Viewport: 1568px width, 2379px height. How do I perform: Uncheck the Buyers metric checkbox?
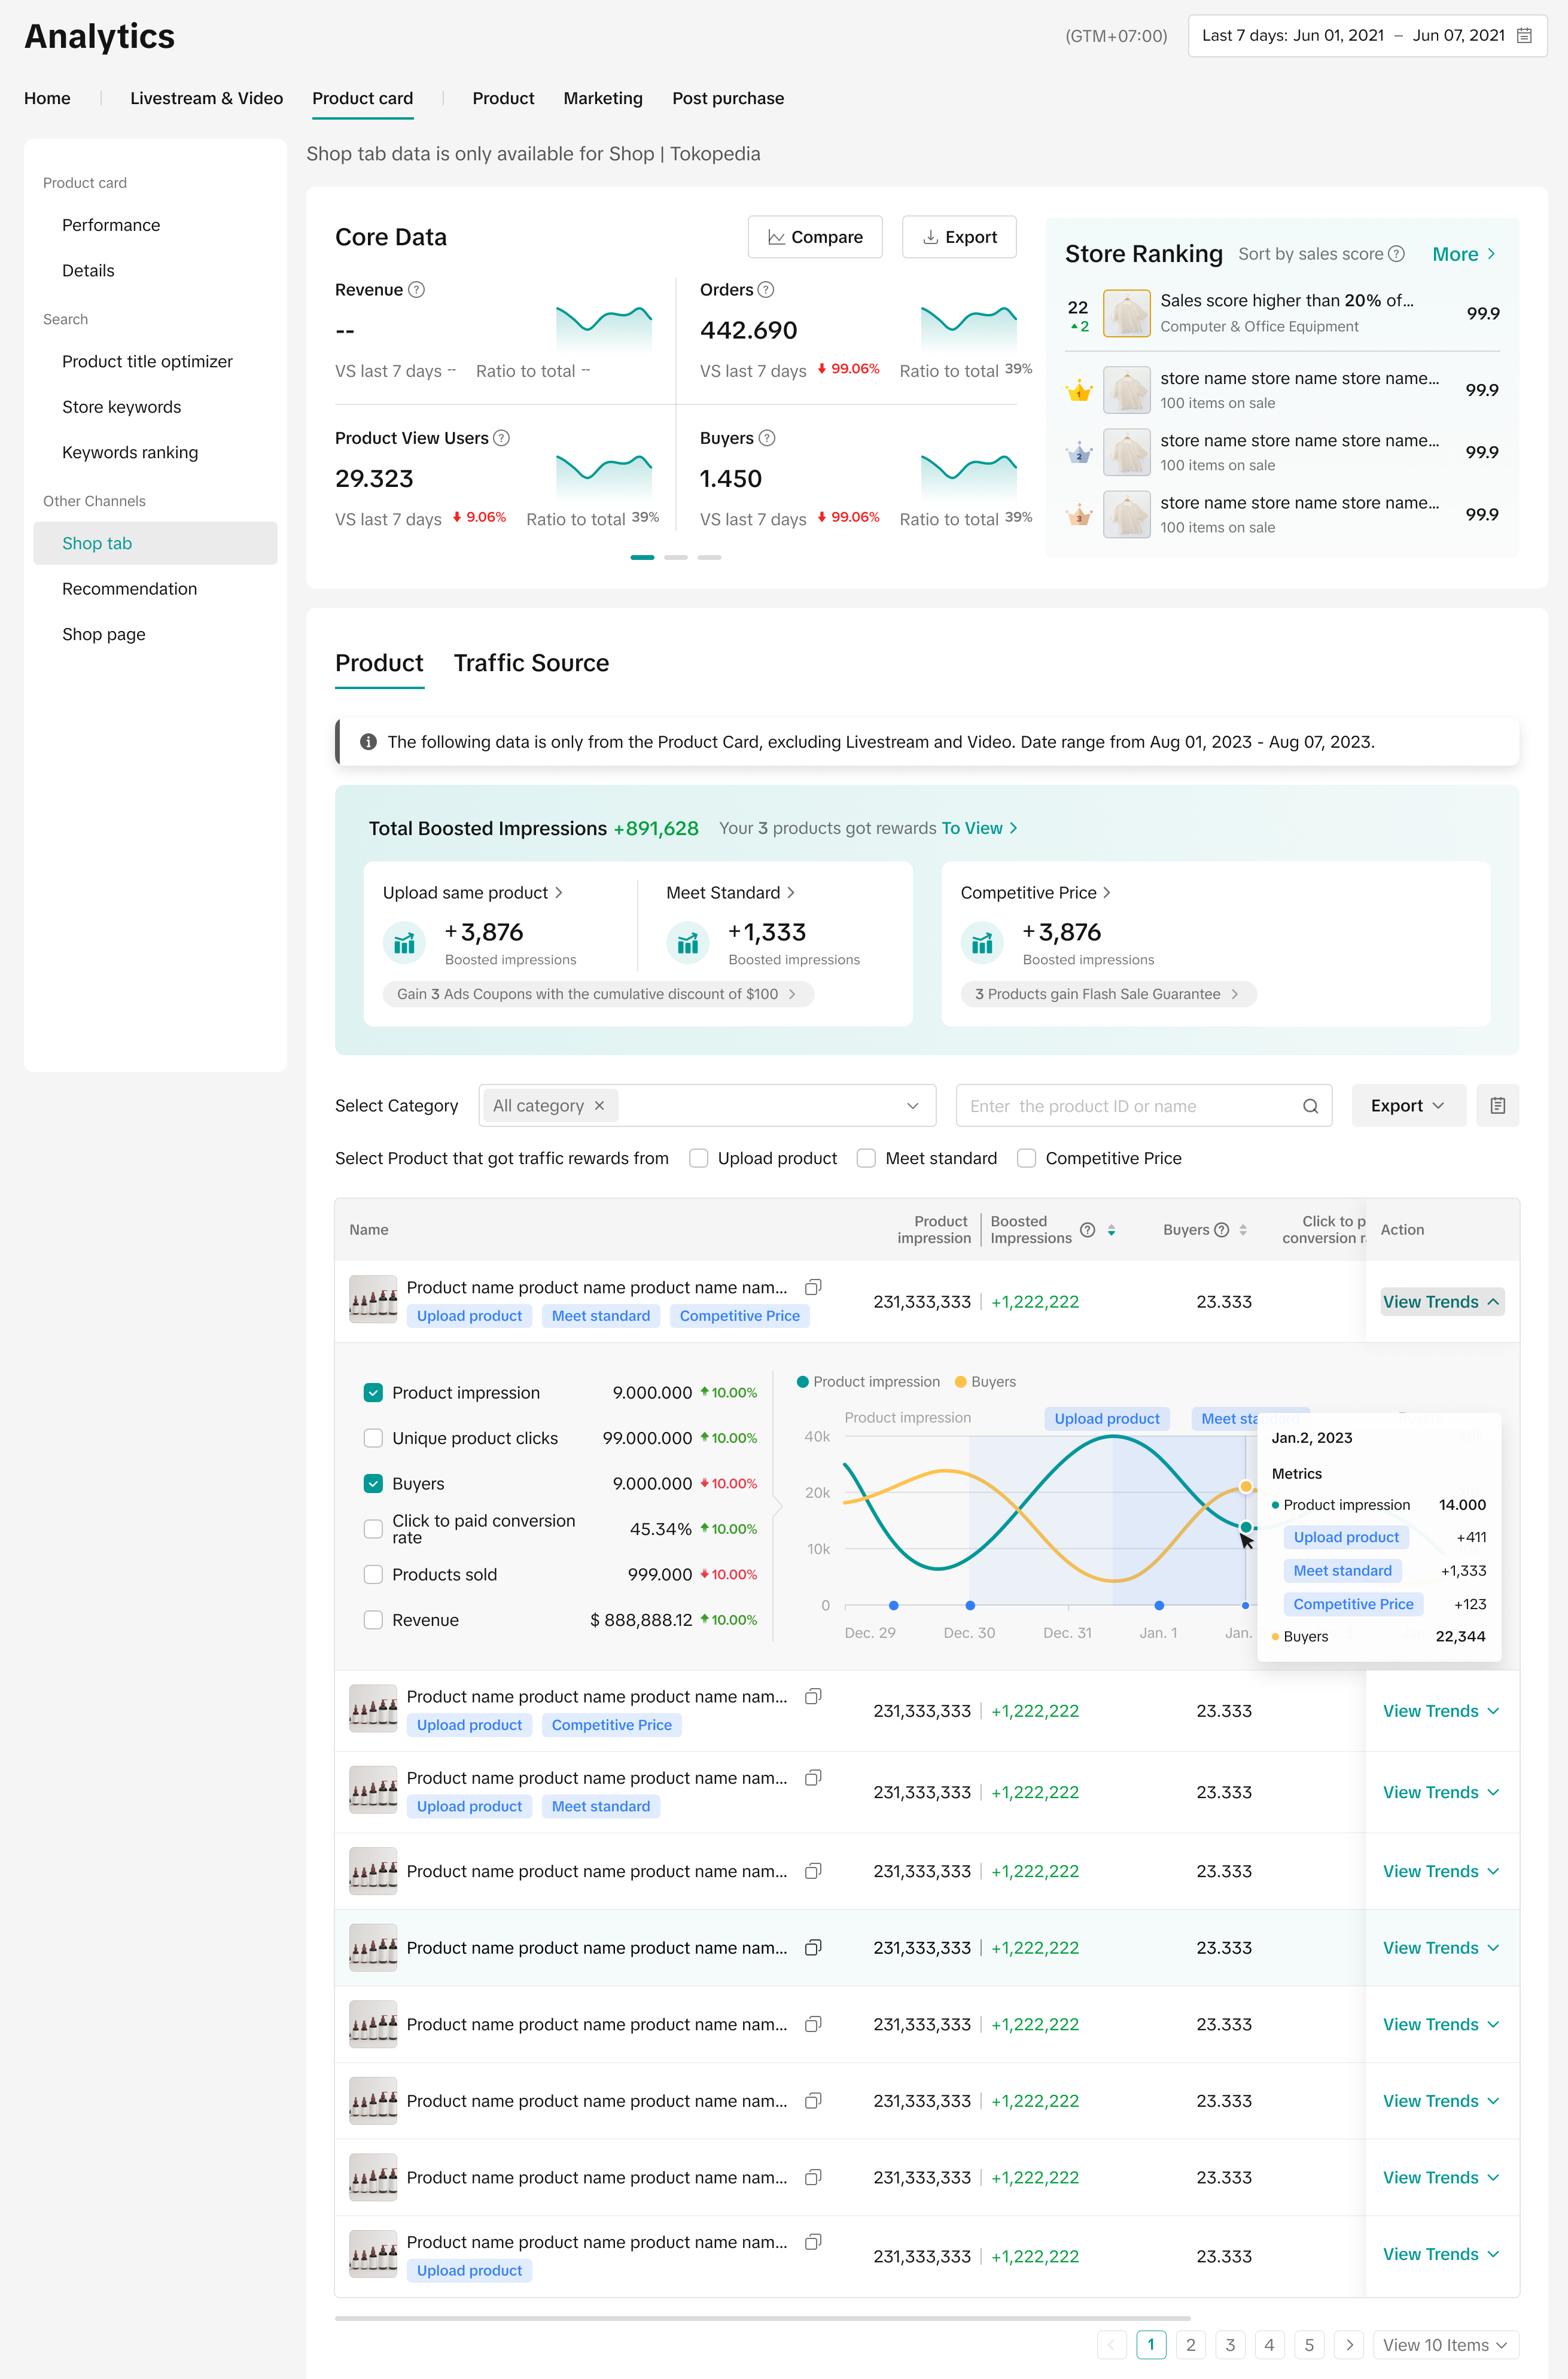(373, 1484)
